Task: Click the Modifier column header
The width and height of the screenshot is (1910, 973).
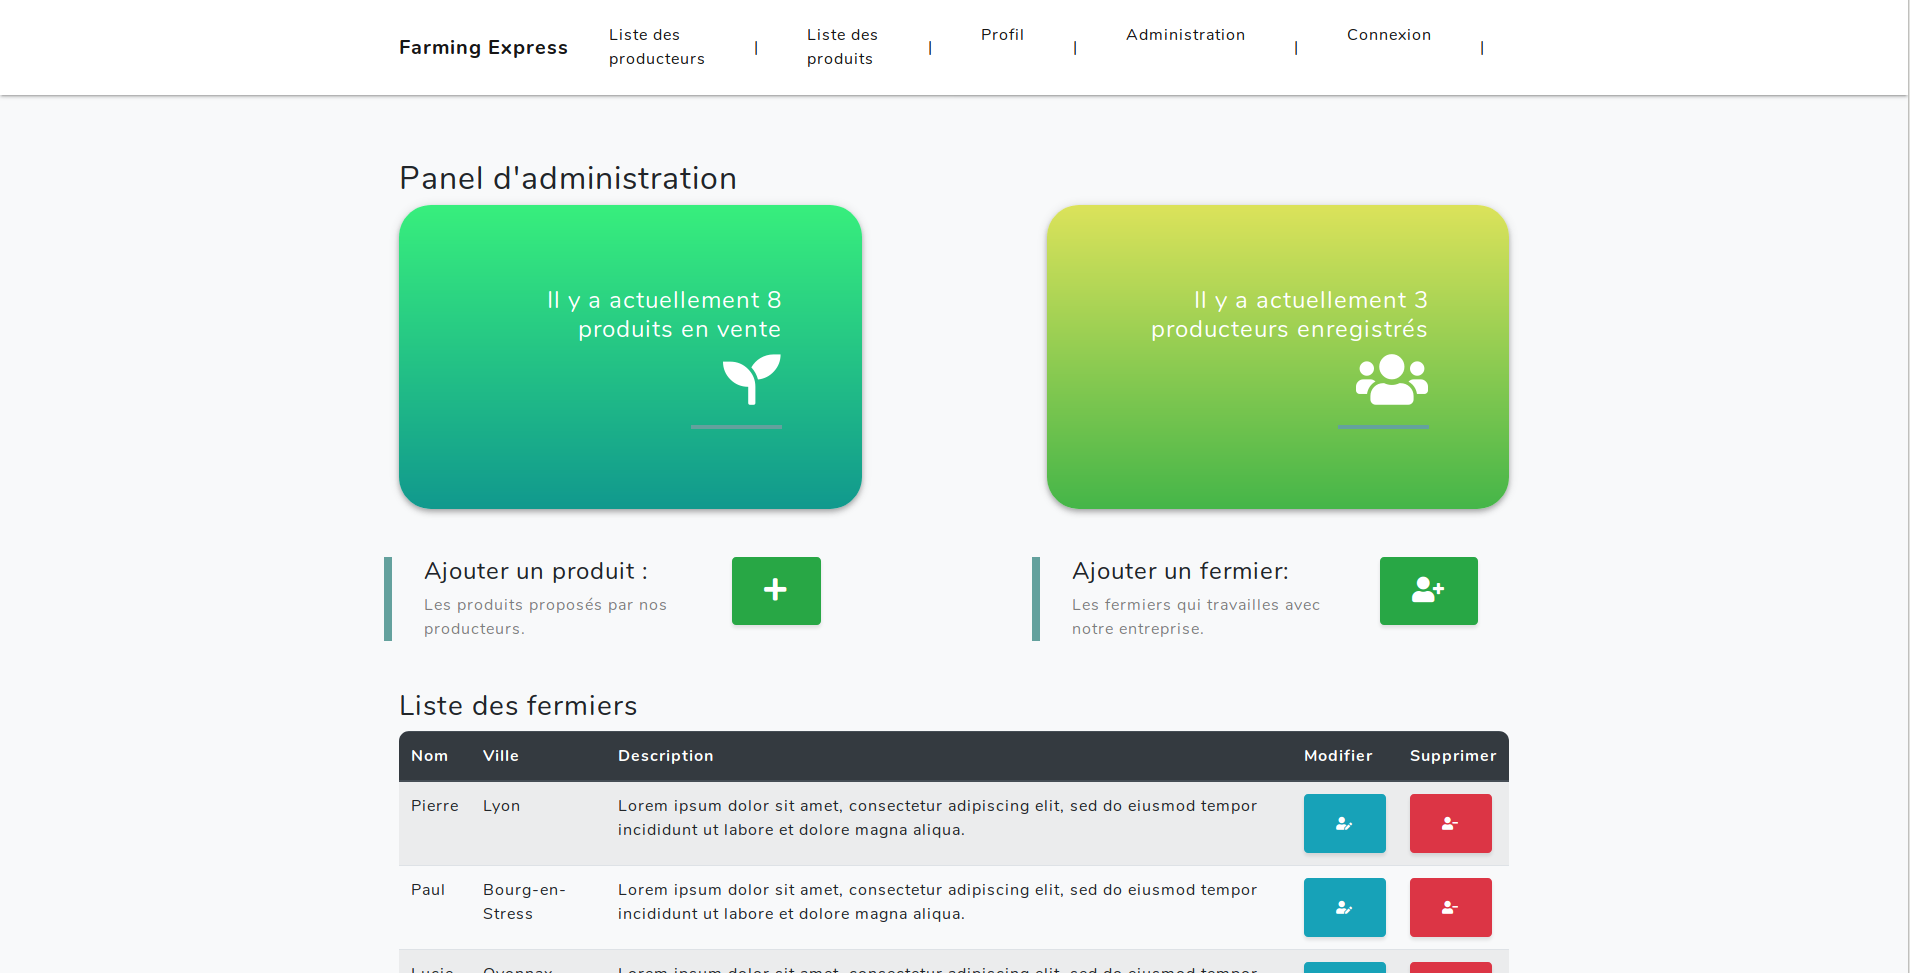Action: tap(1338, 756)
